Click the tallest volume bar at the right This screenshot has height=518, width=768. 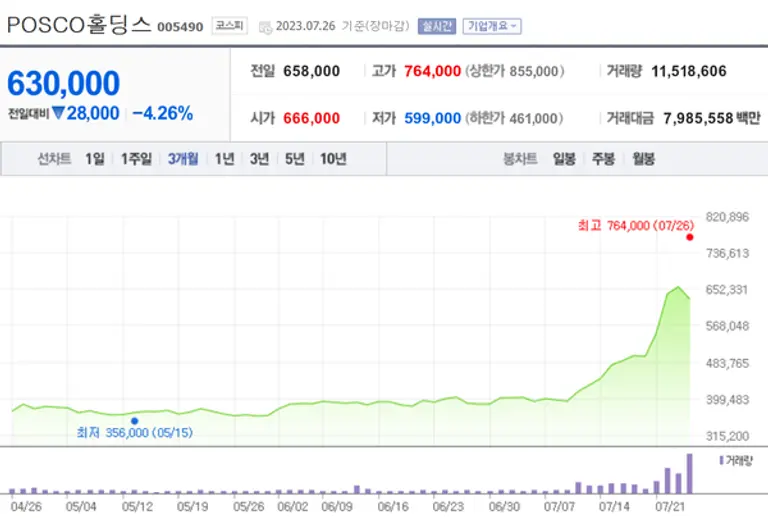tap(688, 474)
